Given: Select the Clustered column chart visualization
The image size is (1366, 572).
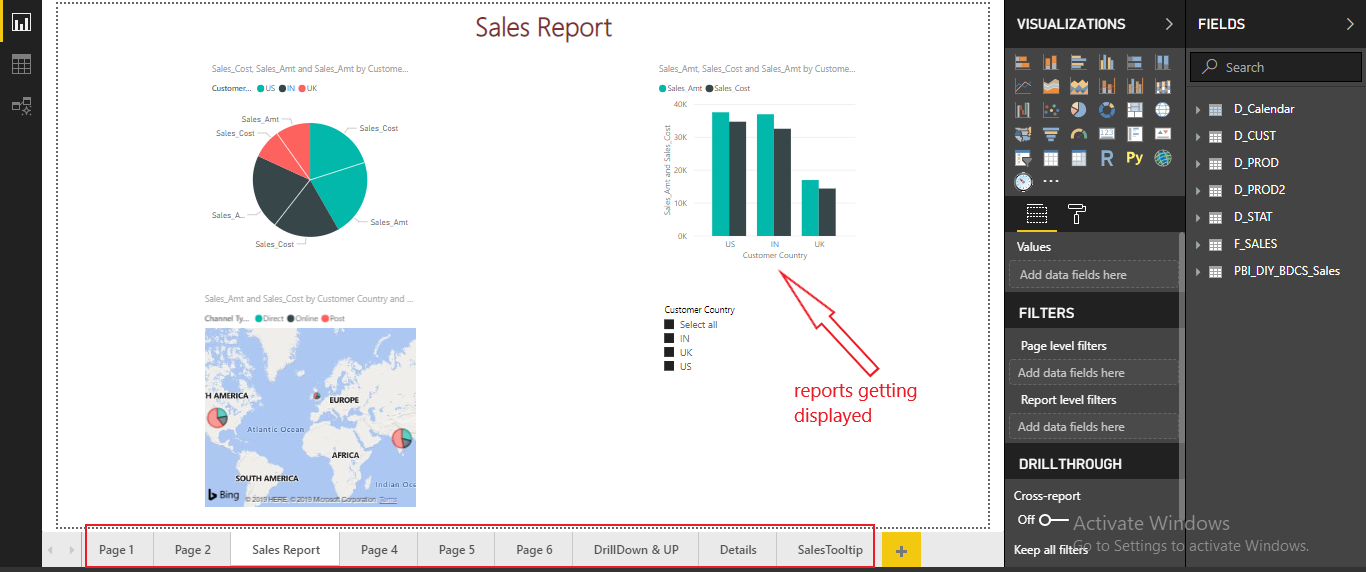Looking at the screenshot, I should click(1107, 62).
